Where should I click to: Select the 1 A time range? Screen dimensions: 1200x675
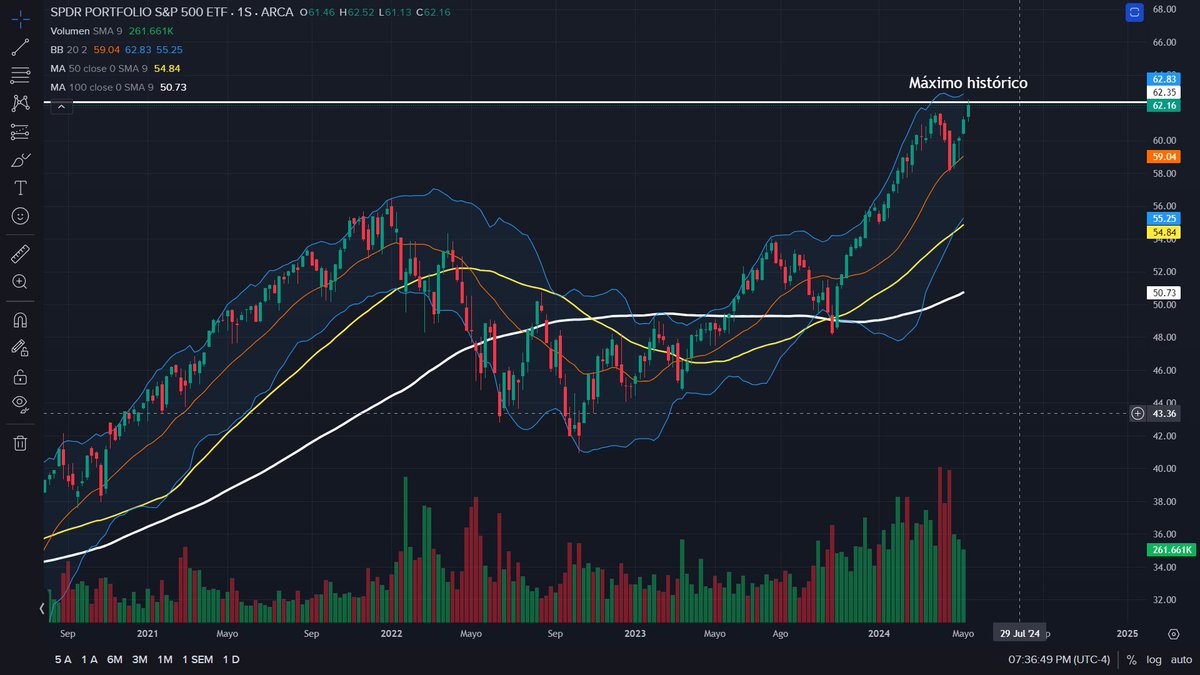coord(90,660)
